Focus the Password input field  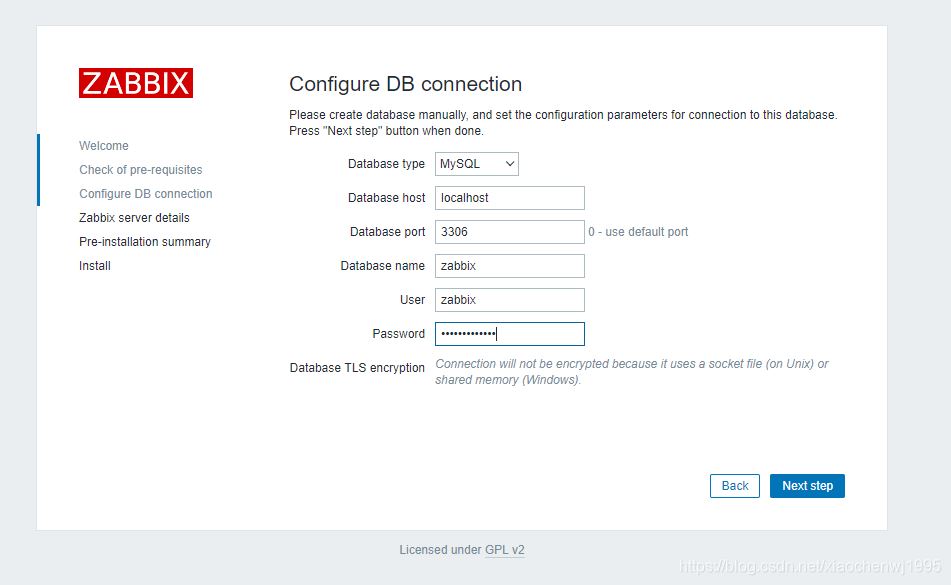[x=509, y=334]
